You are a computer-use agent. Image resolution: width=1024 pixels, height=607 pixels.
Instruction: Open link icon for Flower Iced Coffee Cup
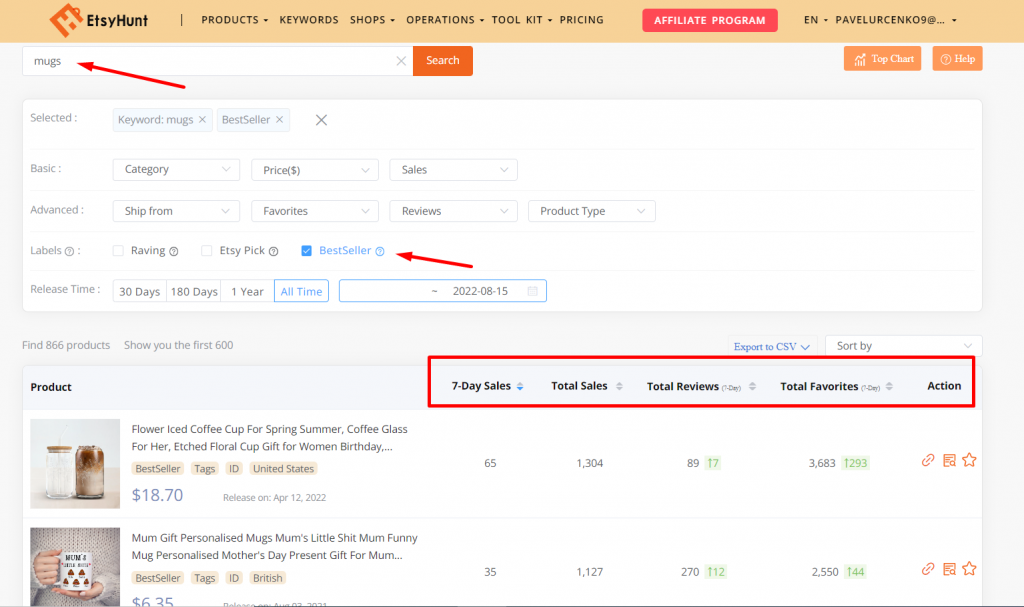tap(928, 461)
